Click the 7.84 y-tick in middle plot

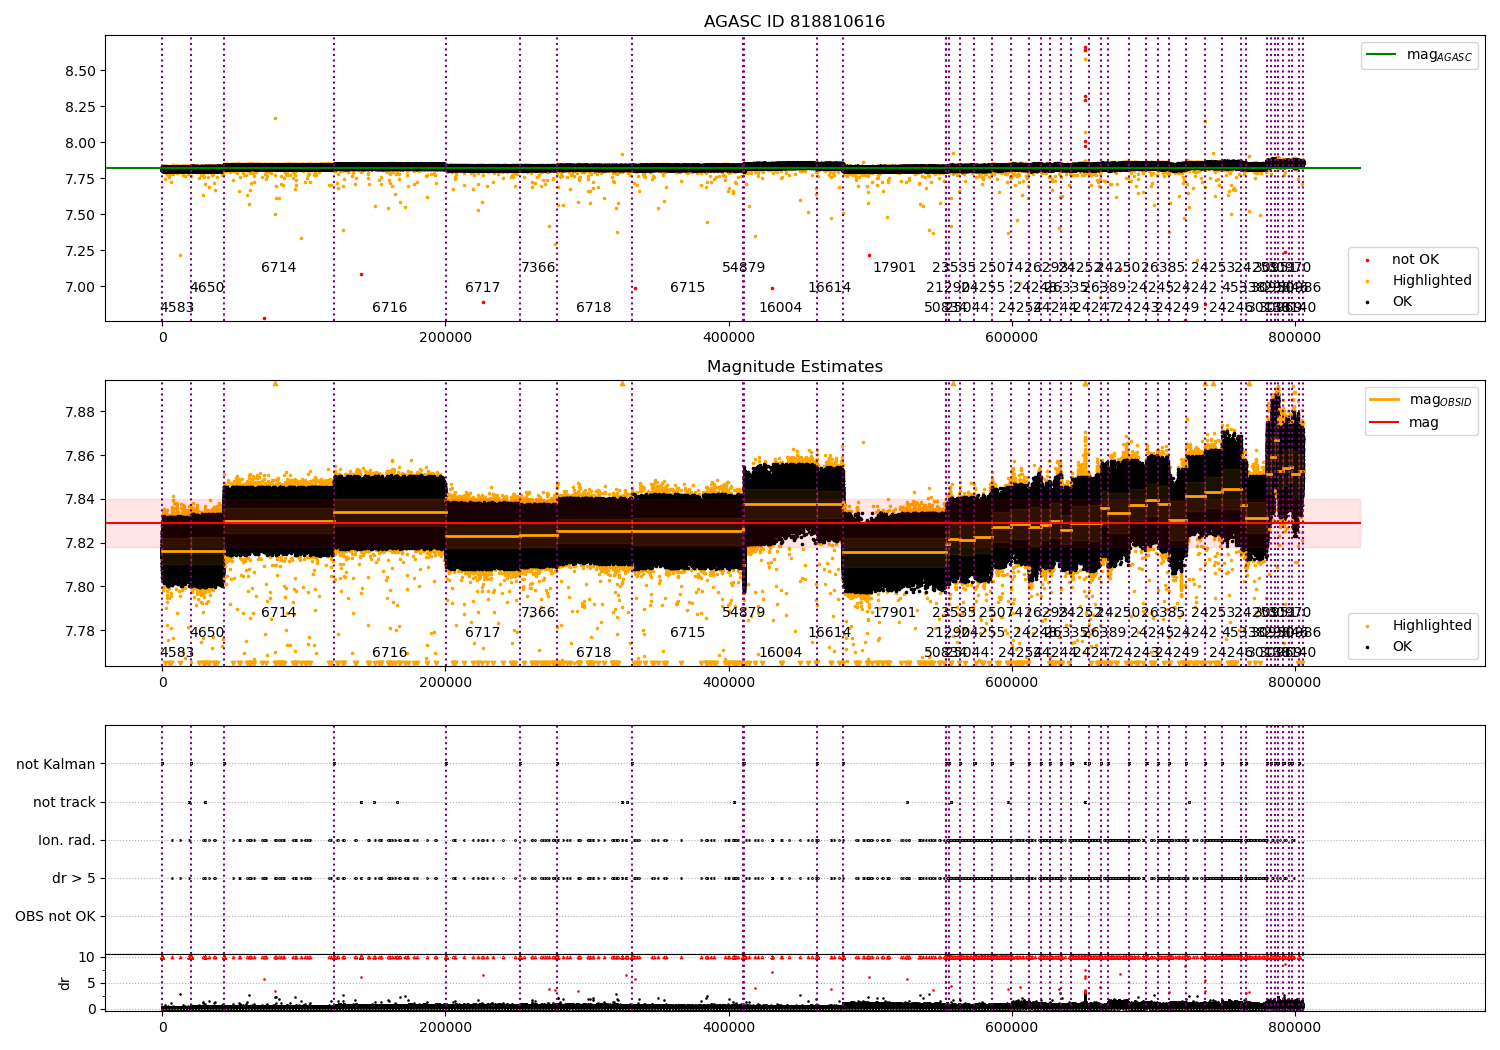81,500
